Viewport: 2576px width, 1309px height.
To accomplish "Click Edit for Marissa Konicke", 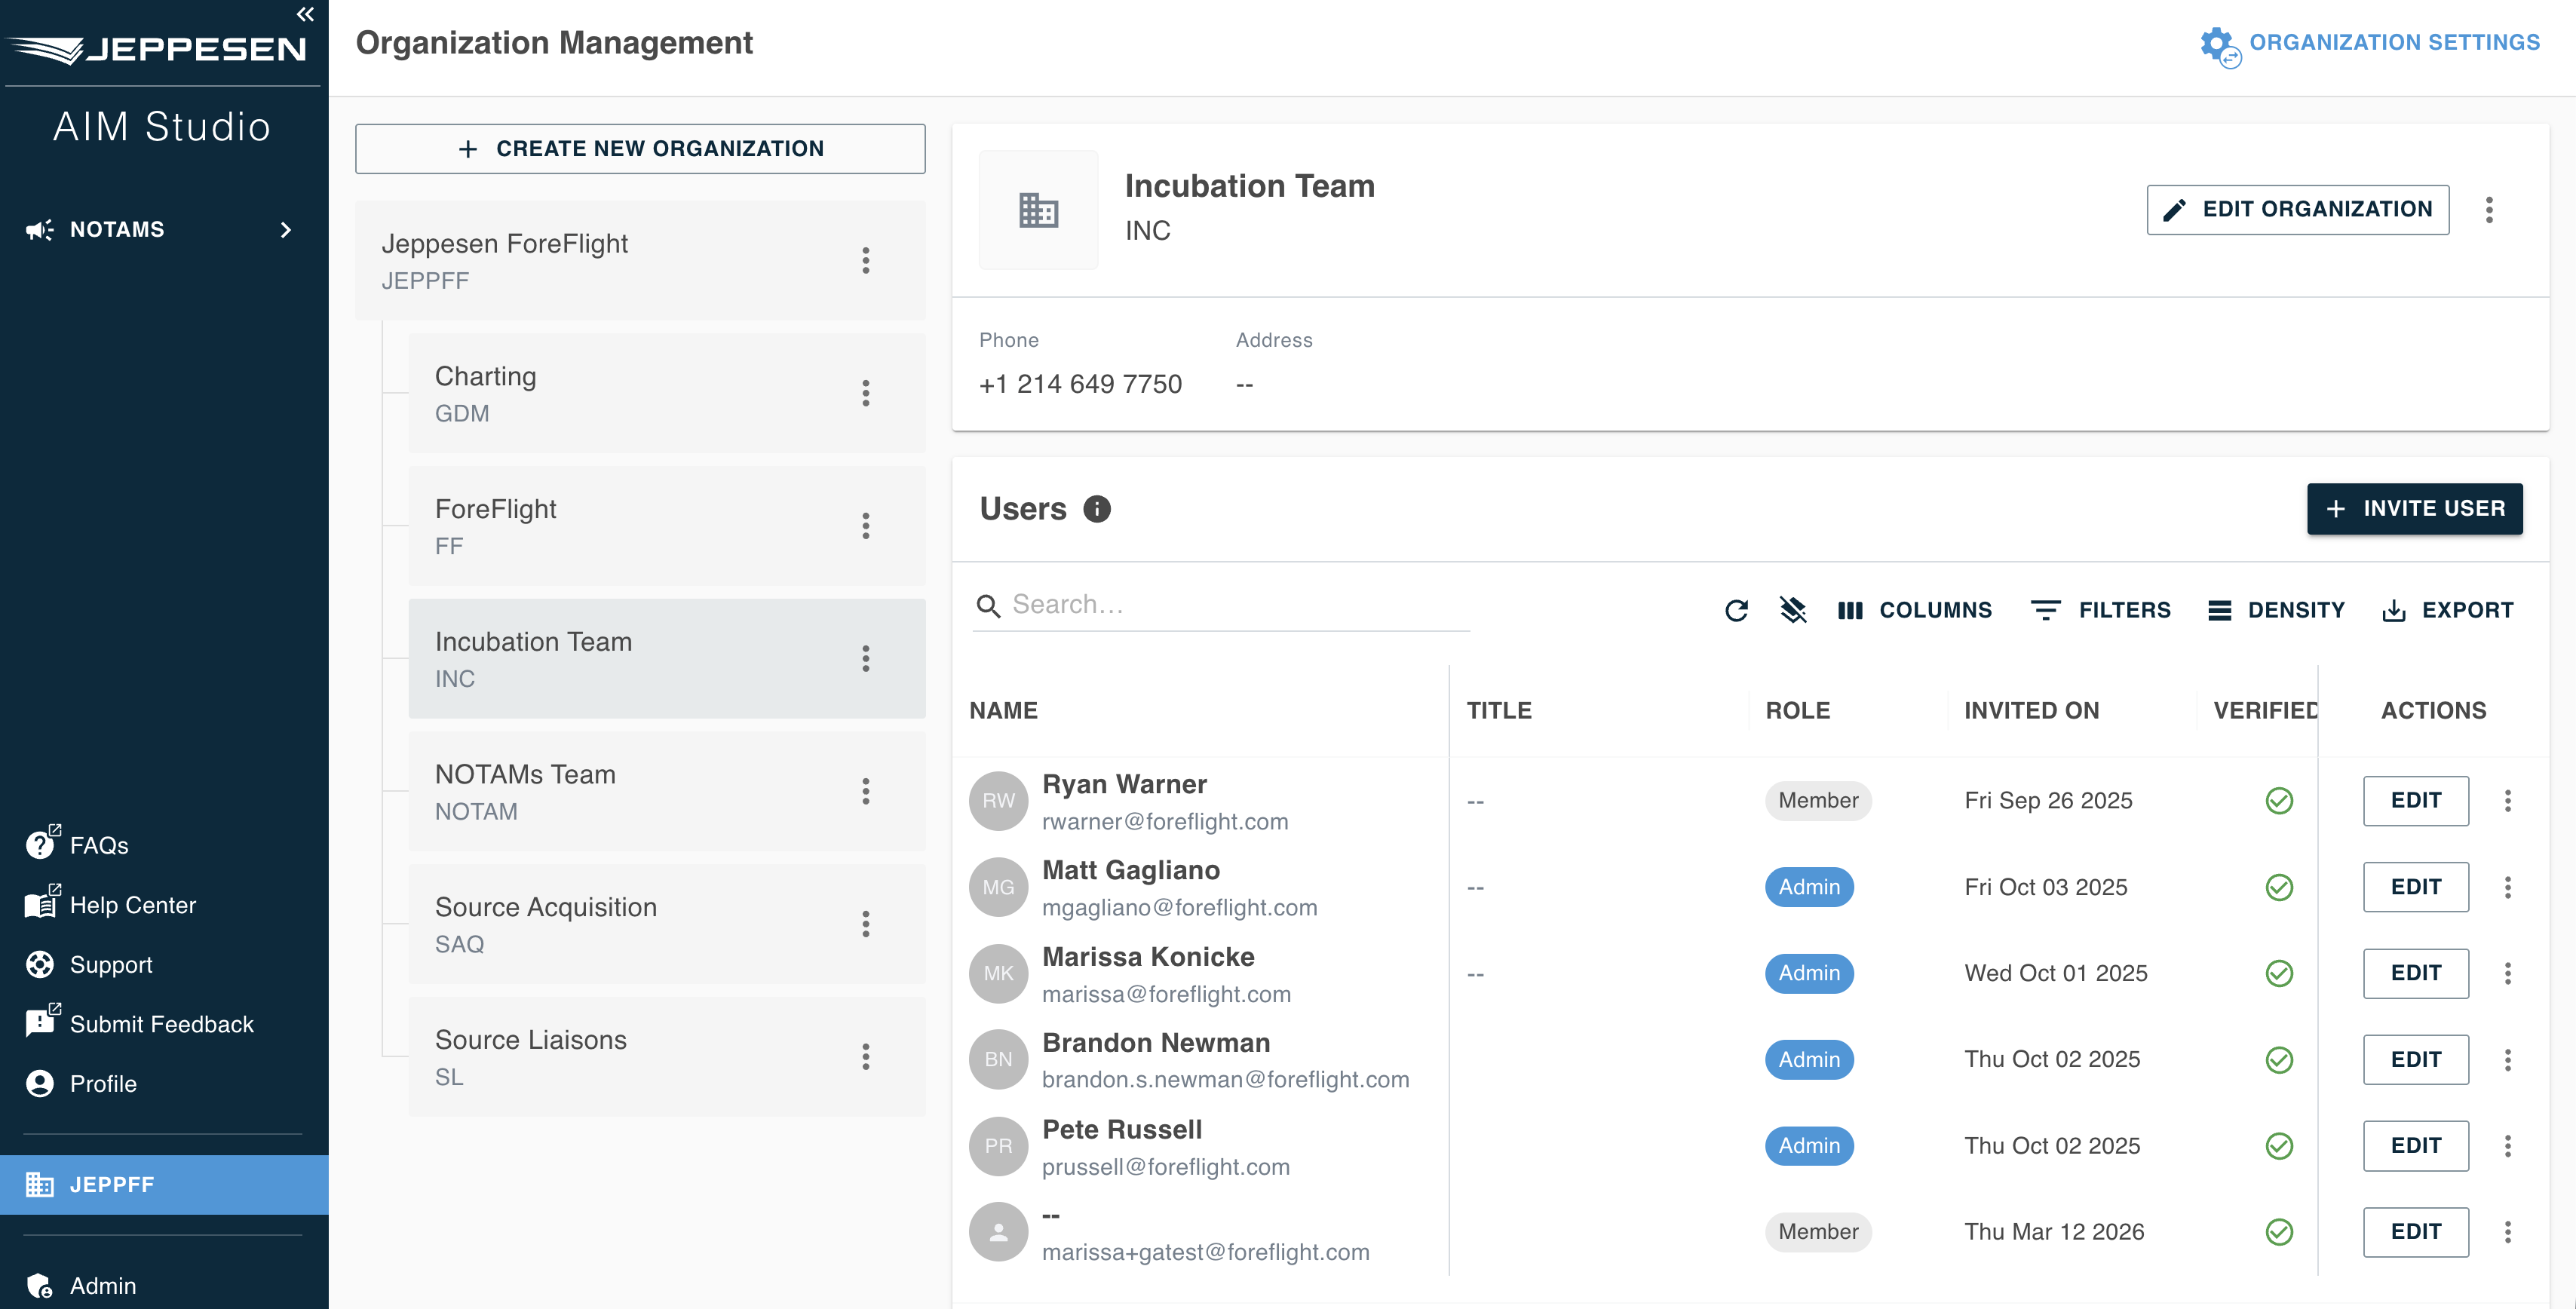I will coord(2416,974).
